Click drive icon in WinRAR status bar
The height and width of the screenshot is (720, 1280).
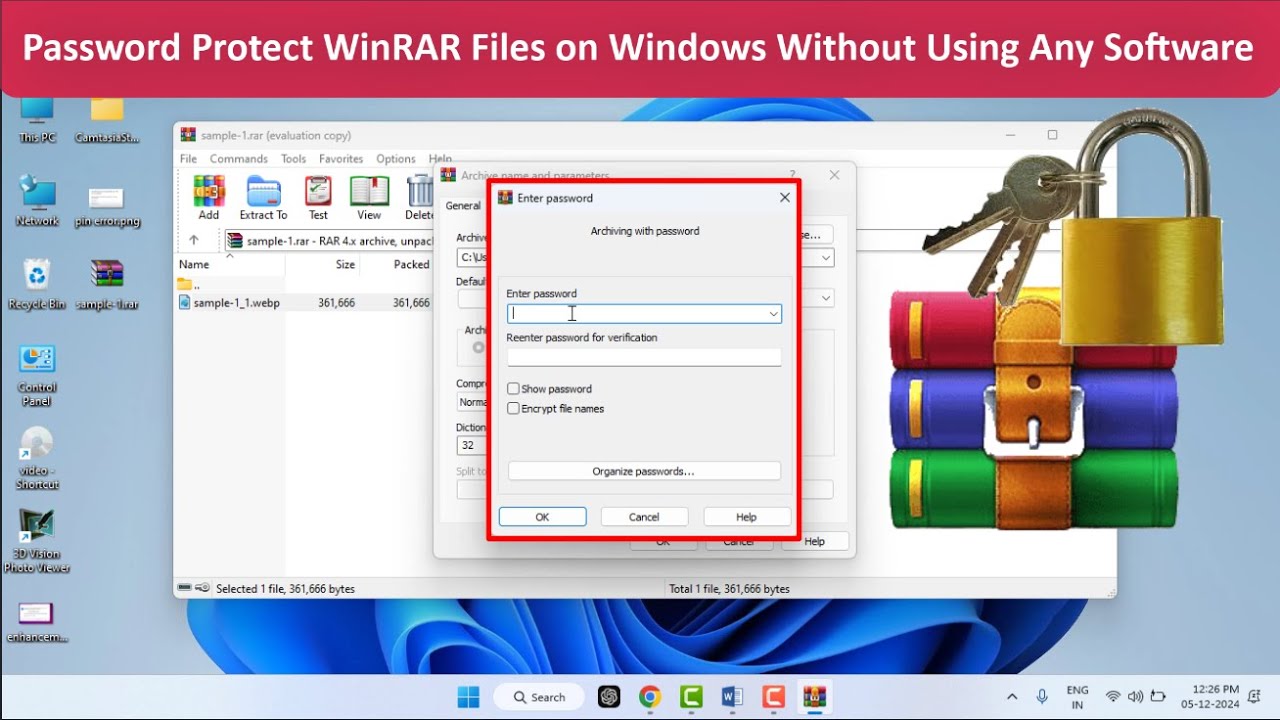(185, 588)
